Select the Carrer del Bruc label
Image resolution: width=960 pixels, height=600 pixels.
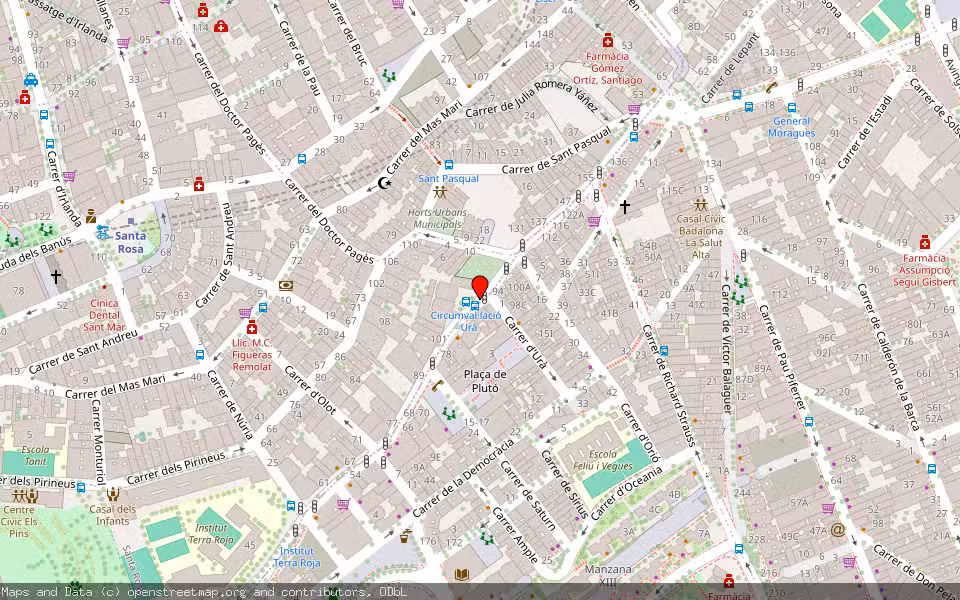pos(348,34)
